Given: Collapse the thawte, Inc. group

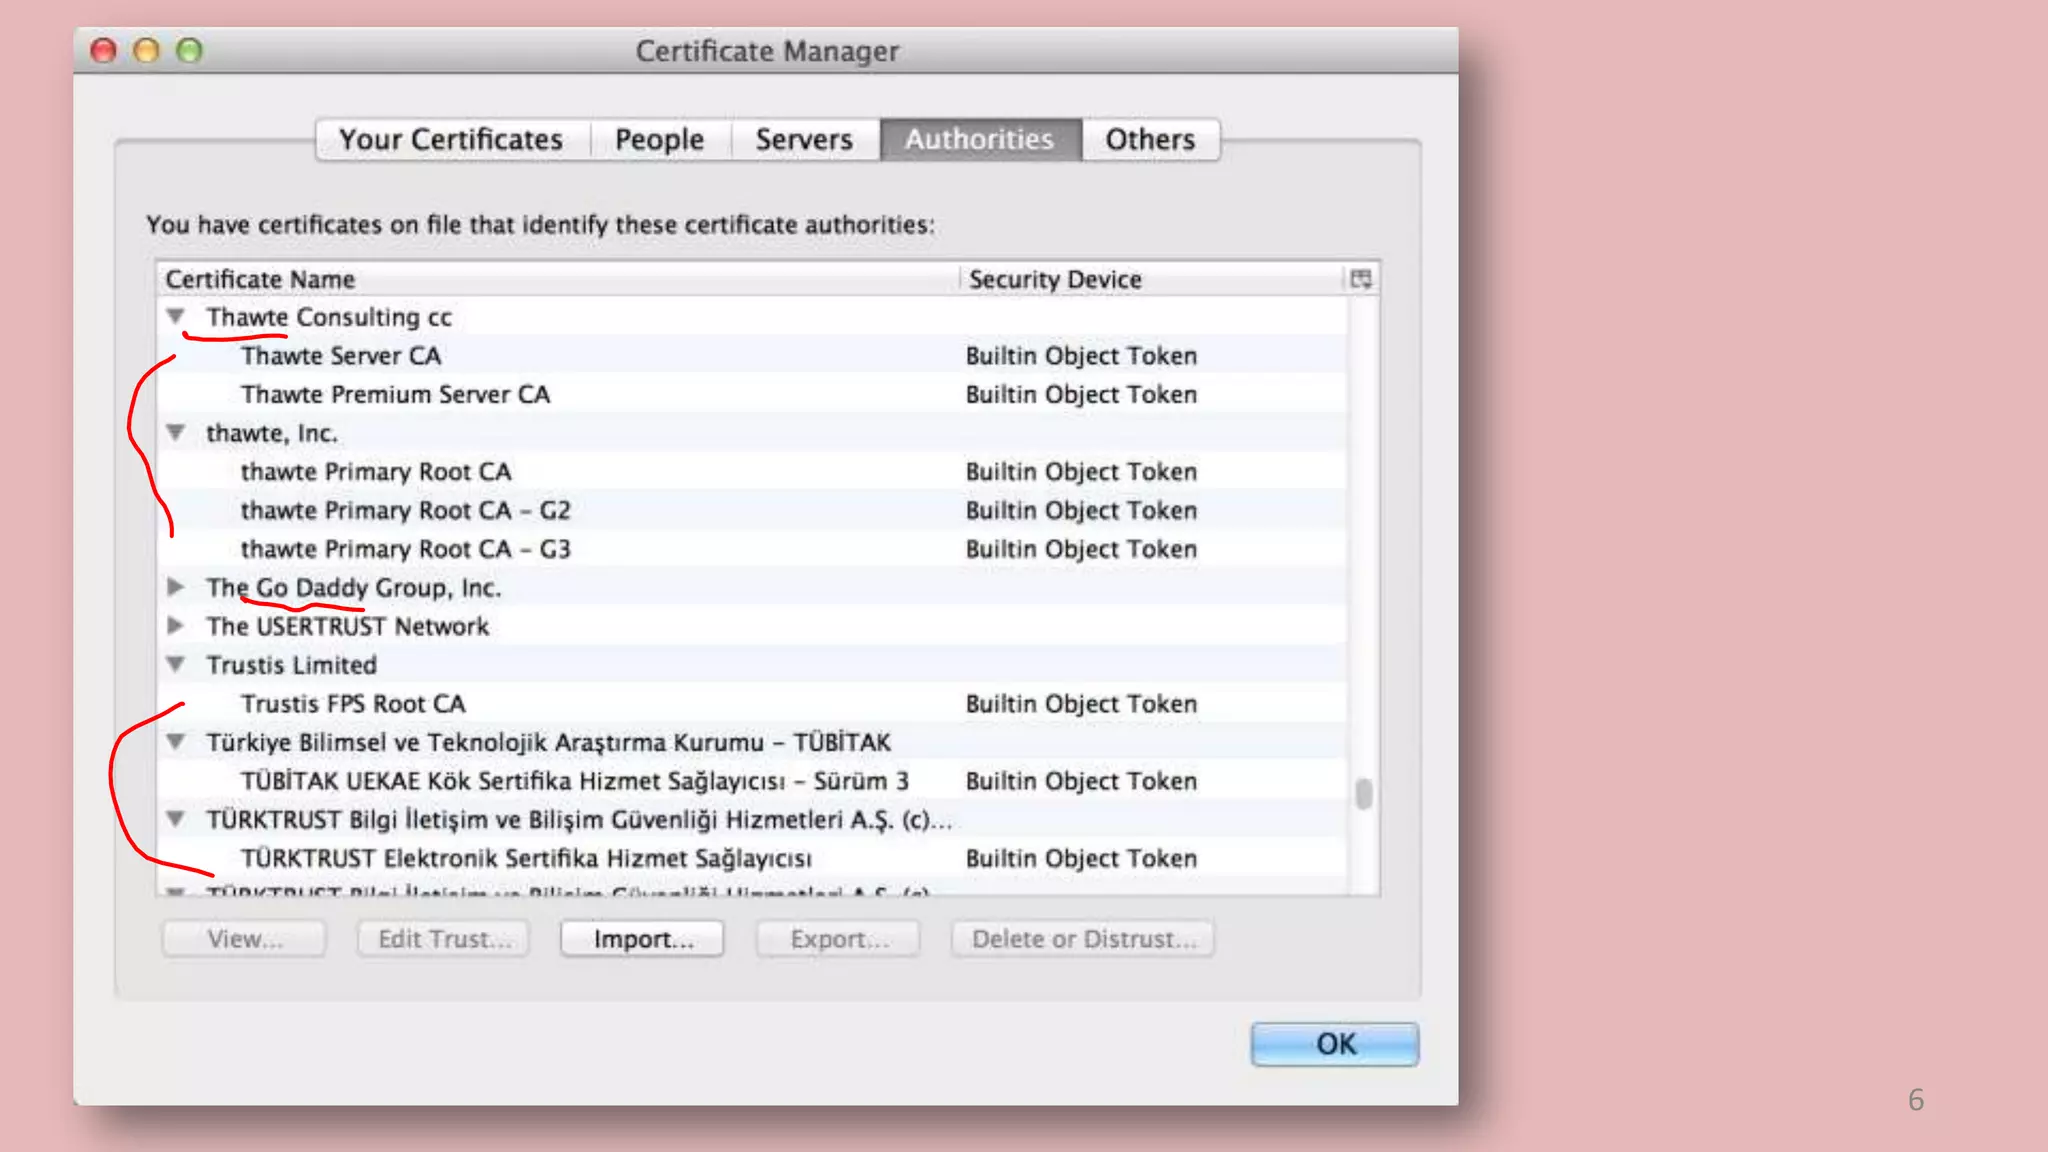Looking at the screenshot, I should [176, 433].
